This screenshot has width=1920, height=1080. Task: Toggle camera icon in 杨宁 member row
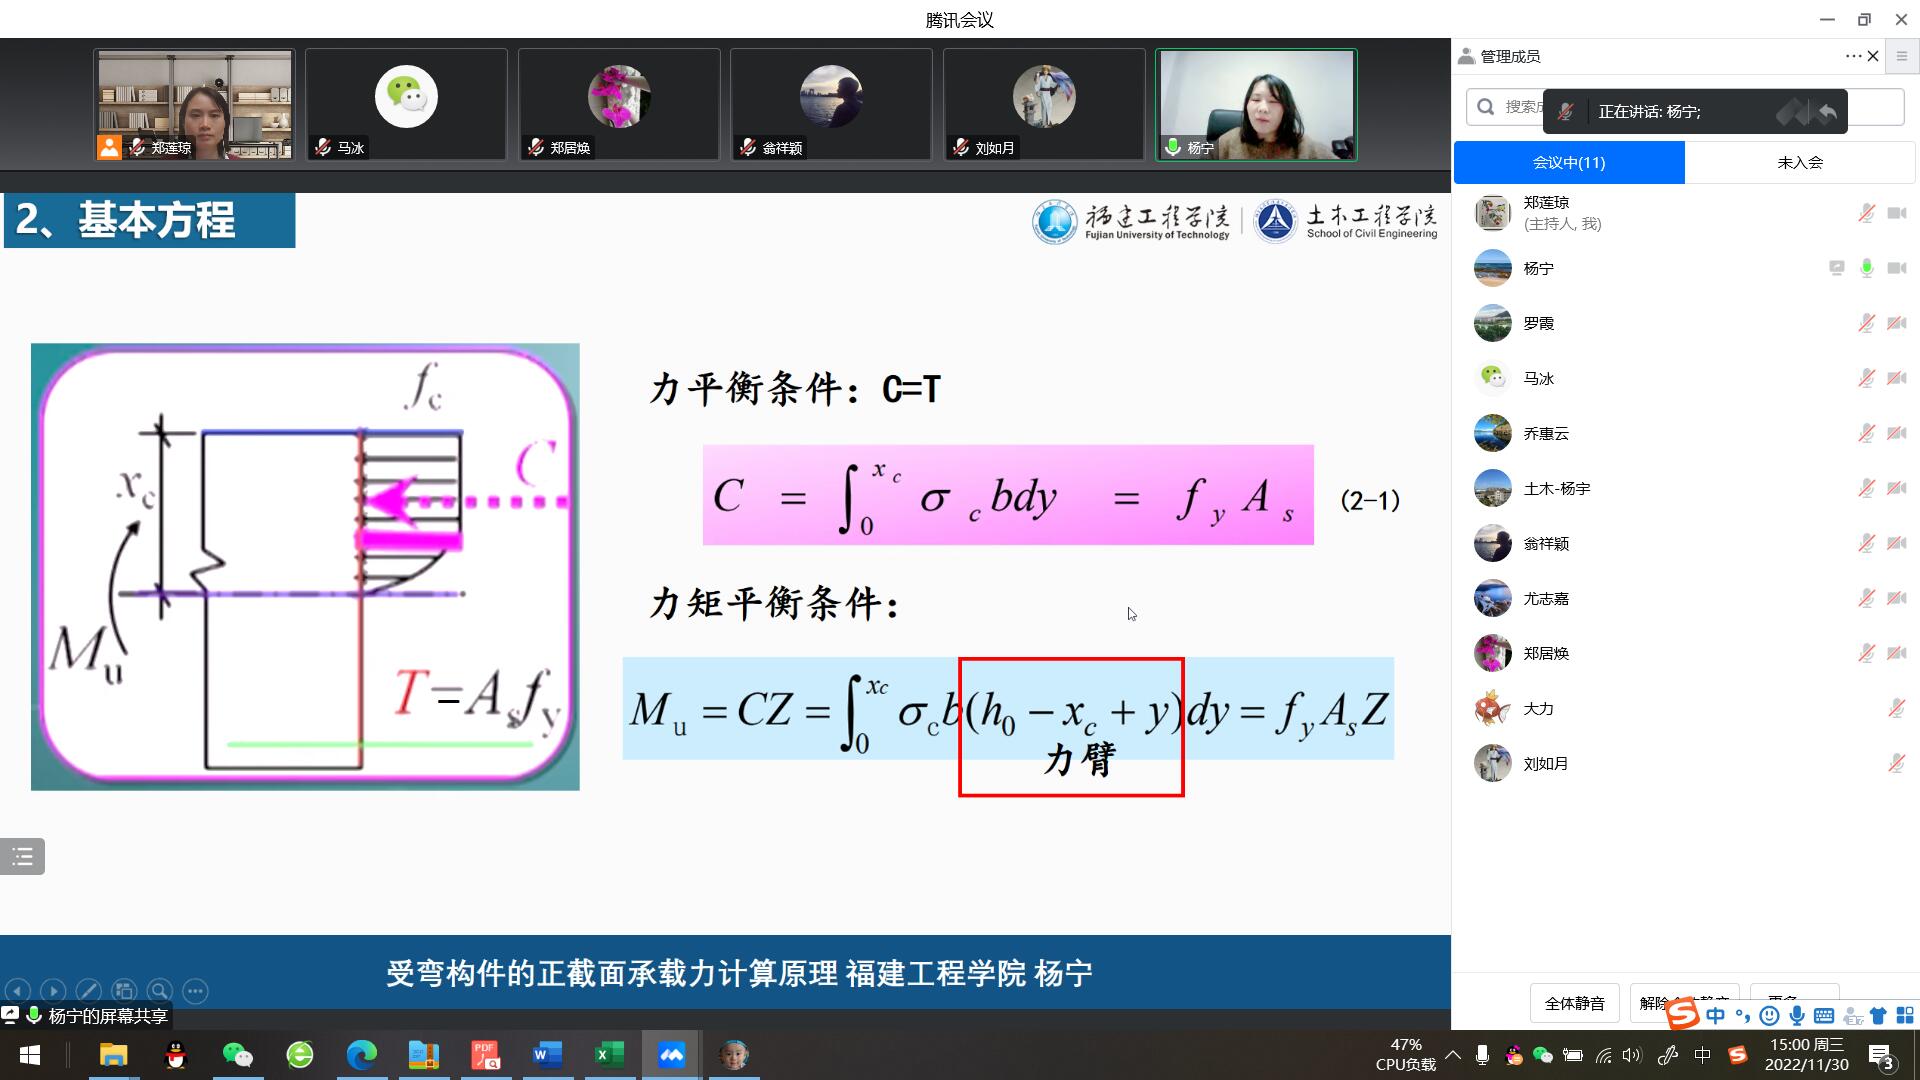coord(1897,268)
